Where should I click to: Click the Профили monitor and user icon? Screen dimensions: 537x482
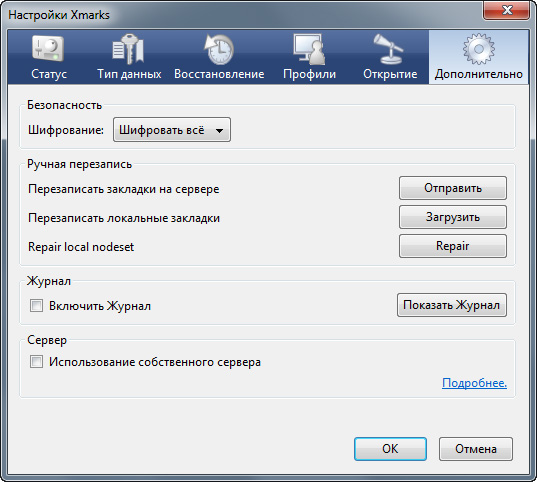tap(309, 49)
